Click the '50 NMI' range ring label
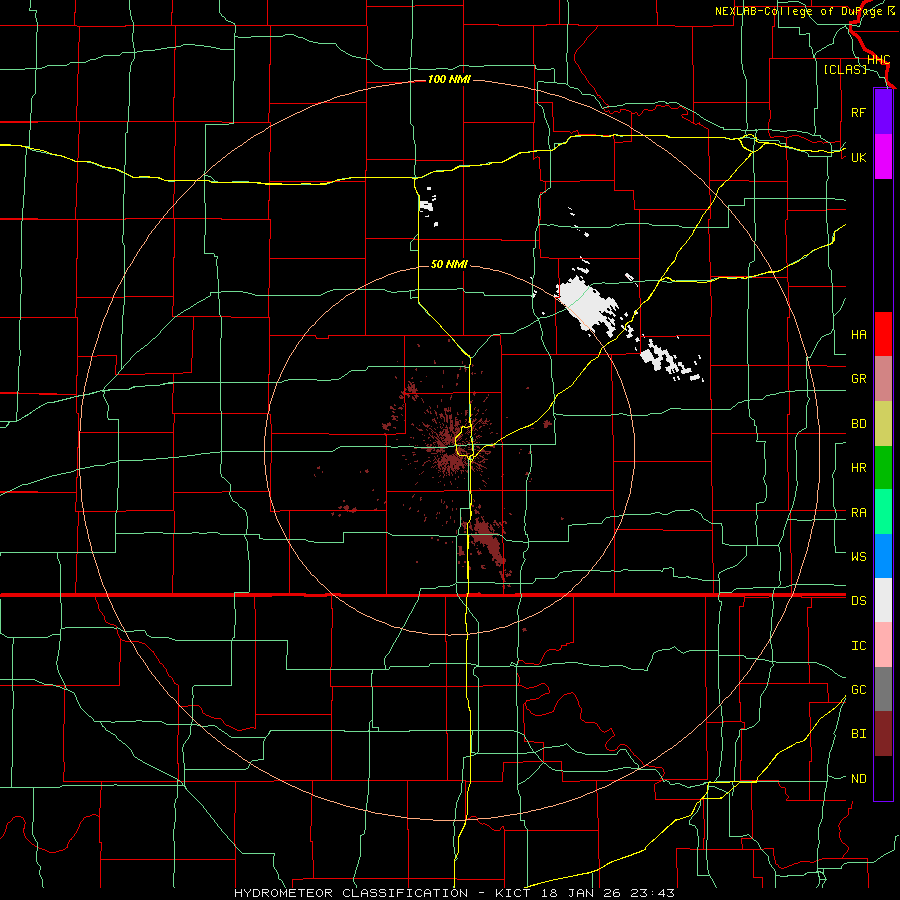The image size is (900, 900). coord(449,264)
